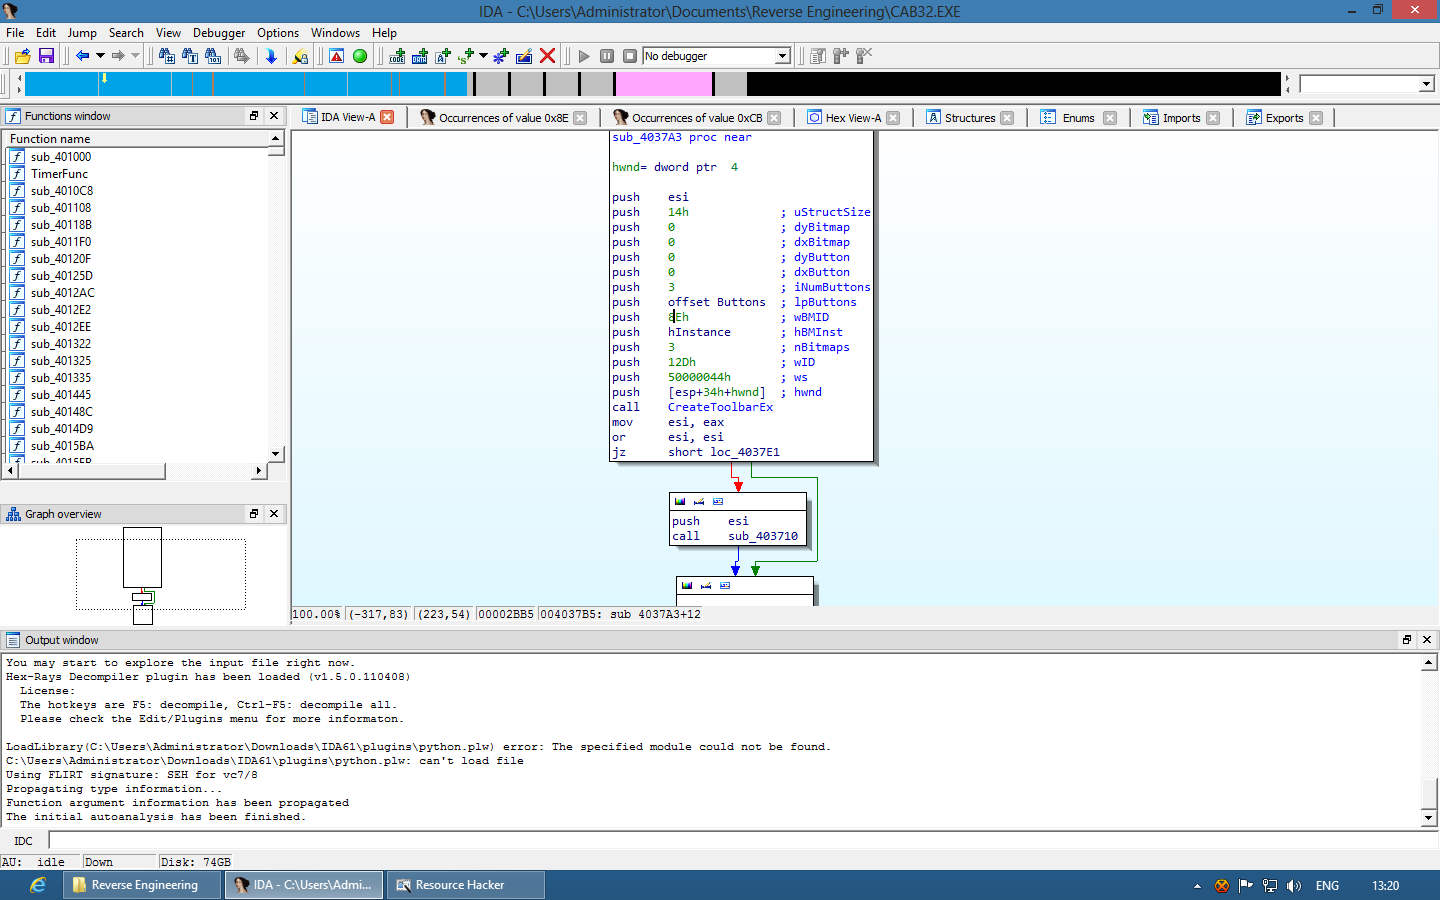This screenshot has width=1440, height=900.
Task: Open the Options menu
Action: 278,33
